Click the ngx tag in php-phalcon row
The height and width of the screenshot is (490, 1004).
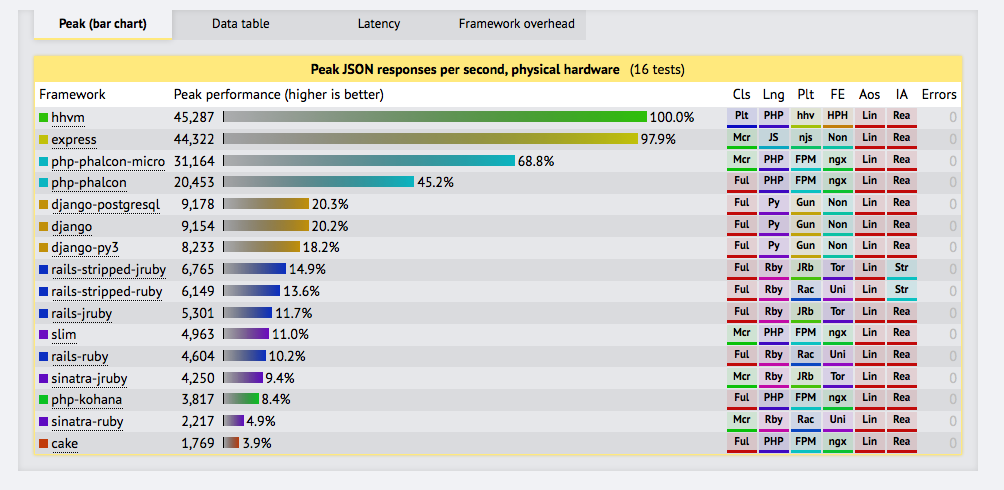[x=838, y=183]
